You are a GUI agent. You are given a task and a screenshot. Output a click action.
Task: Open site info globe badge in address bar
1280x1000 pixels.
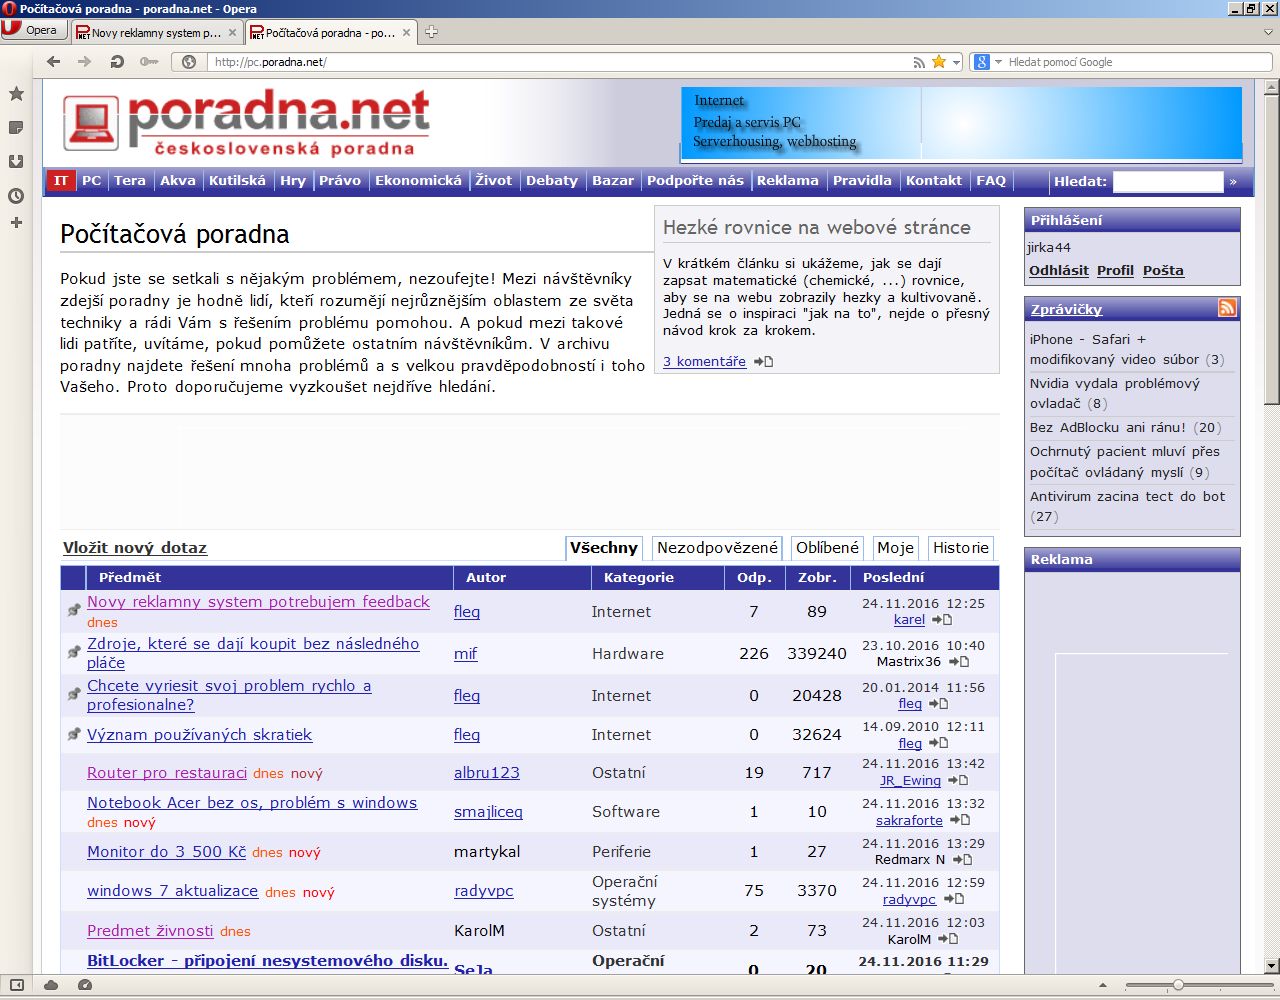(x=189, y=62)
